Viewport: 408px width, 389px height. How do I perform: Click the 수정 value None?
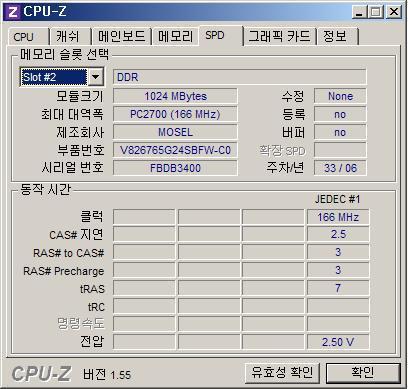point(340,96)
